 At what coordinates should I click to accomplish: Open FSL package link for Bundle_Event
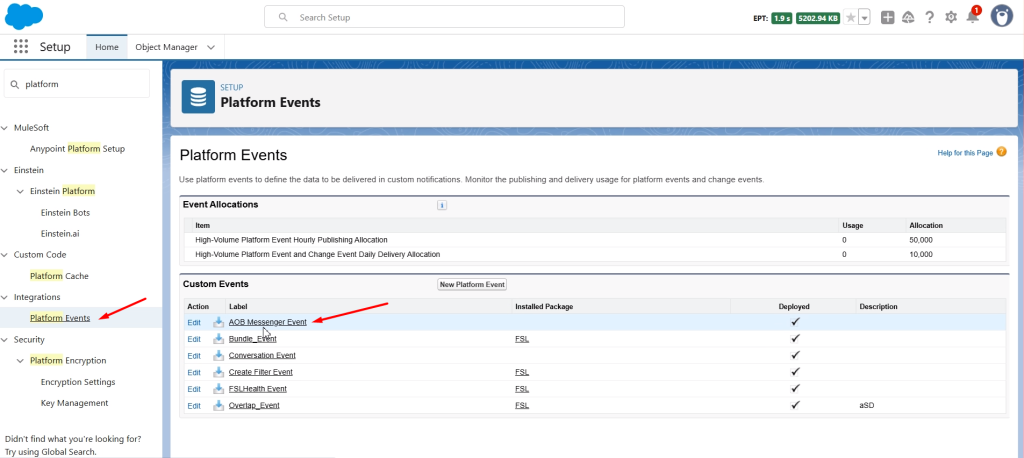522,339
